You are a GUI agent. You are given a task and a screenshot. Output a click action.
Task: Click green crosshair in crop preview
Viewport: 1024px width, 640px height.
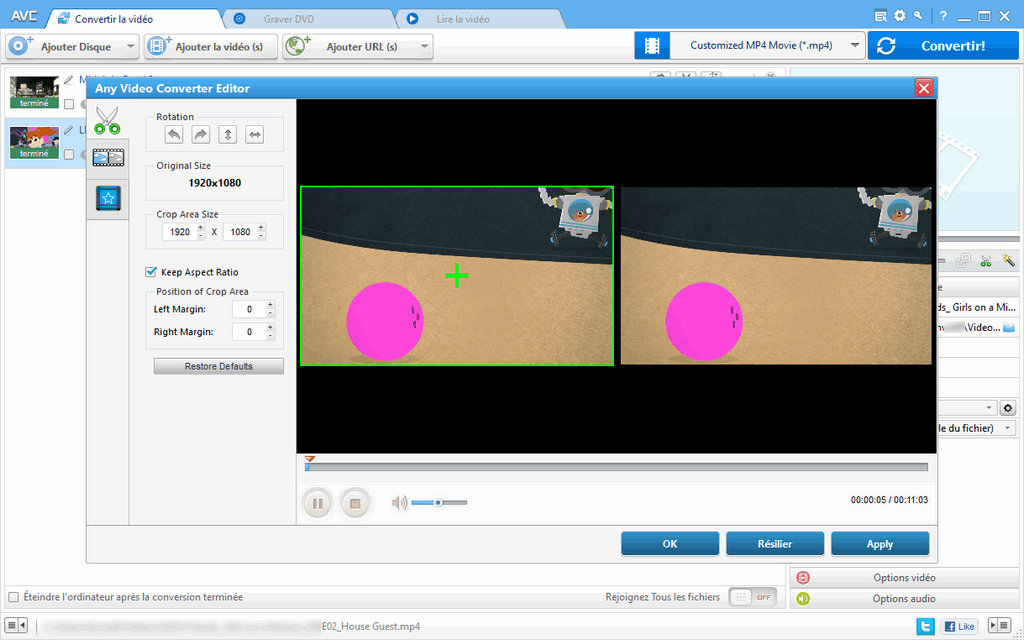pos(456,276)
